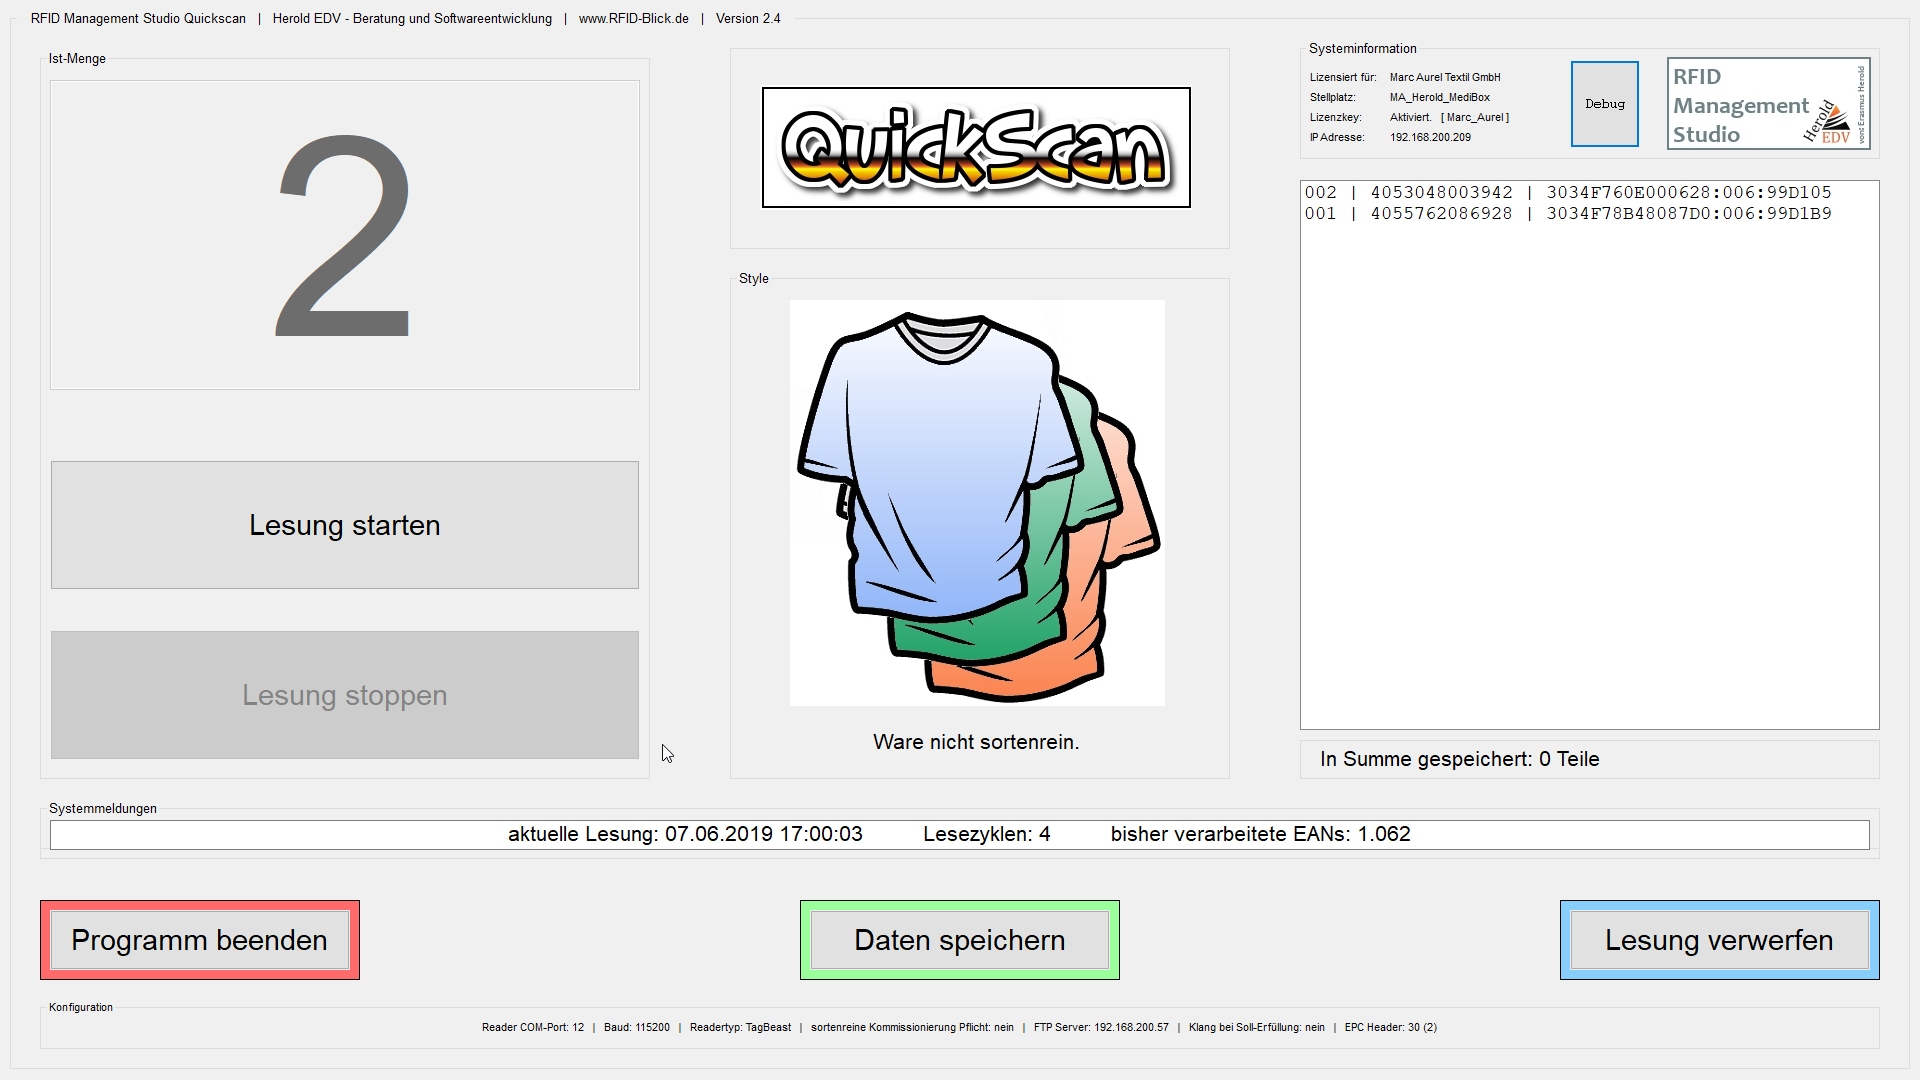Click www.RFID-Blick.de in the title bar
The width and height of the screenshot is (1920, 1080).
coord(634,19)
